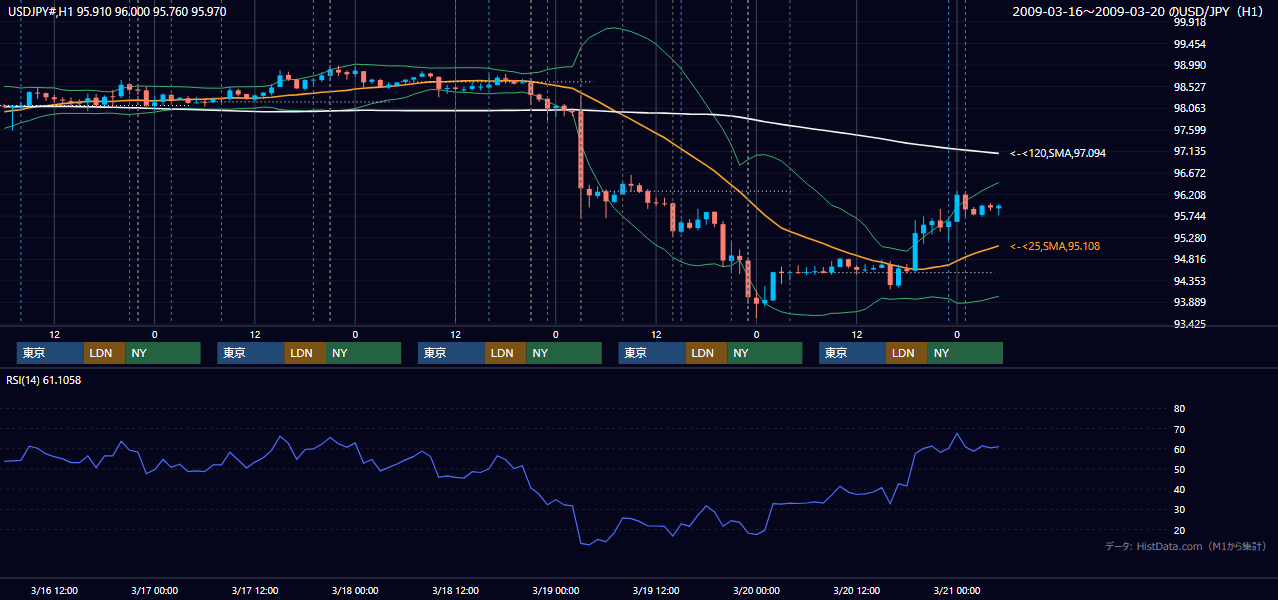Image resolution: width=1278 pixels, height=600 pixels.
Task: Click the RSI 20 level label
Action: [1179, 530]
